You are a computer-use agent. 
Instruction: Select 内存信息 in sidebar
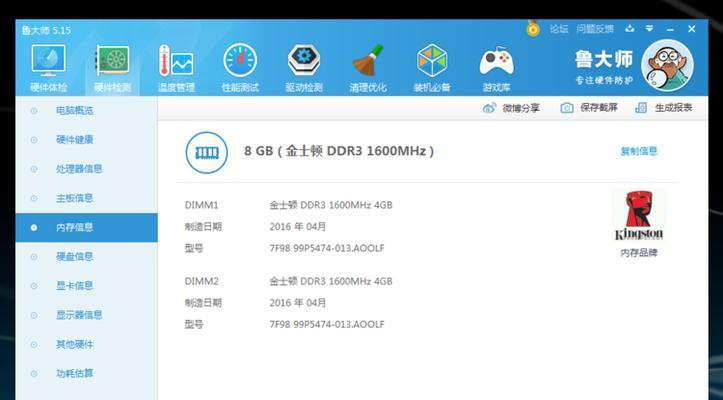tap(87, 227)
